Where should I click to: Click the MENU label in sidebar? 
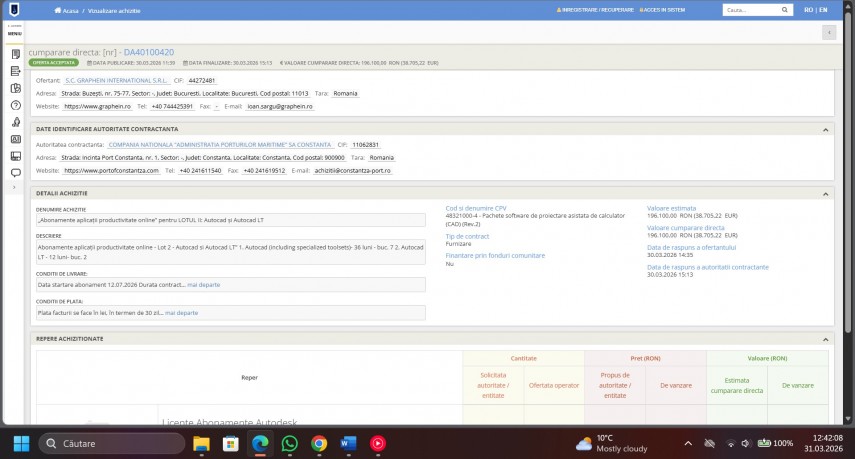coord(14,33)
